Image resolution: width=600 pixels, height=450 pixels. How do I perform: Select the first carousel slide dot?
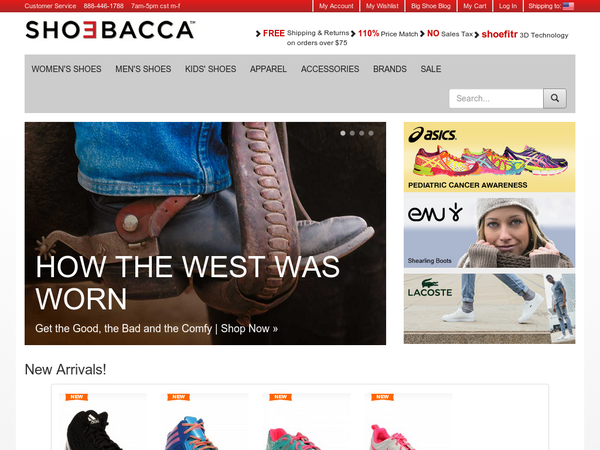tap(343, 133)
